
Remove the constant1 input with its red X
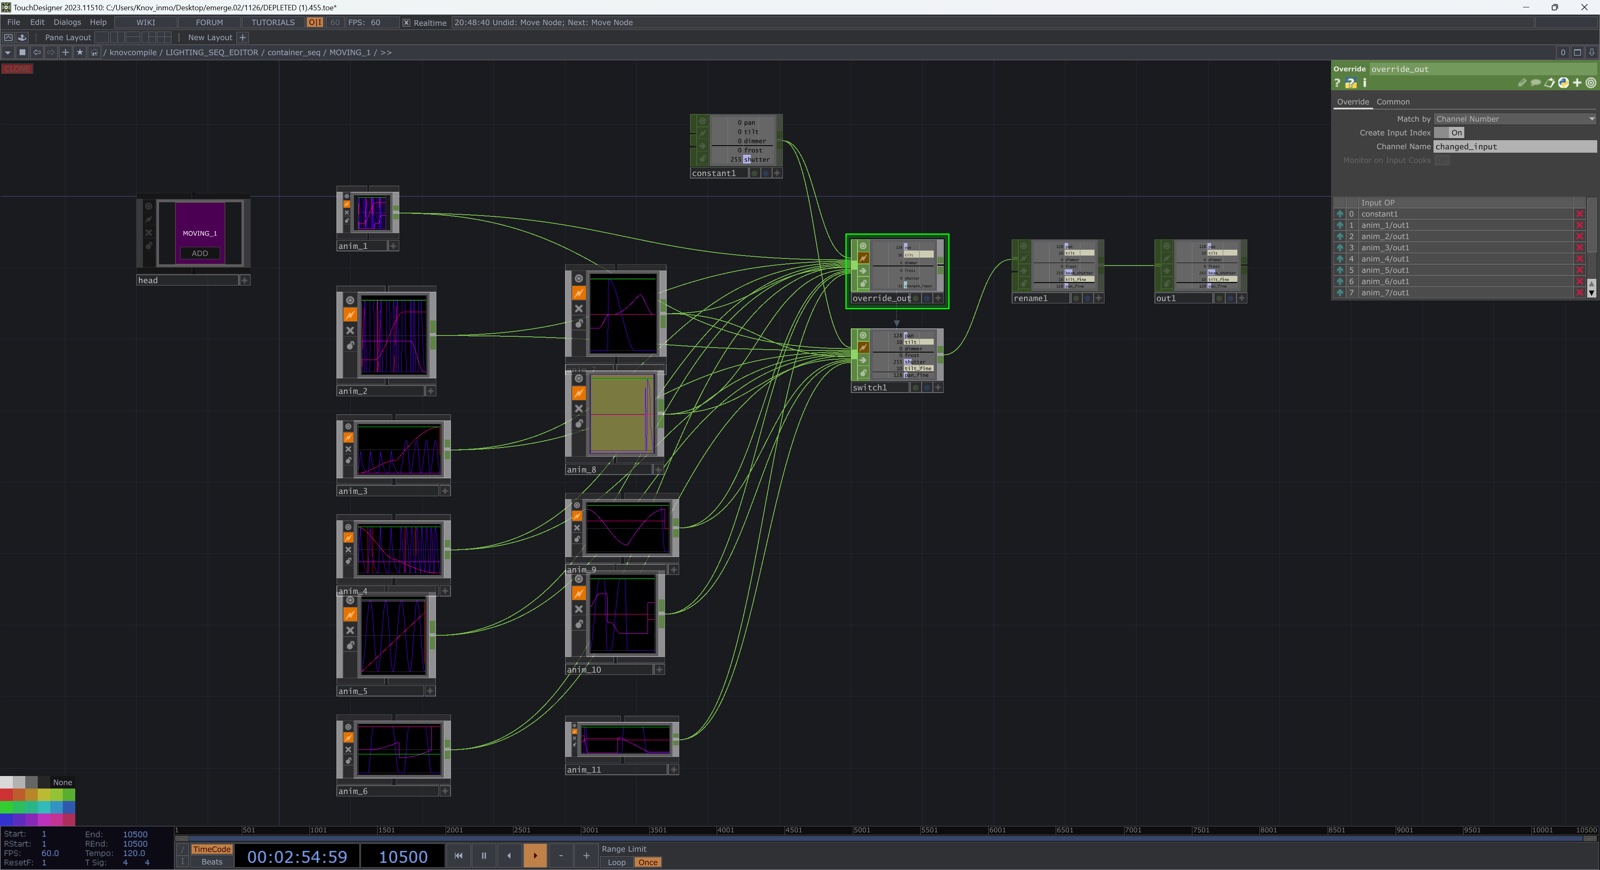[1580, 214]
